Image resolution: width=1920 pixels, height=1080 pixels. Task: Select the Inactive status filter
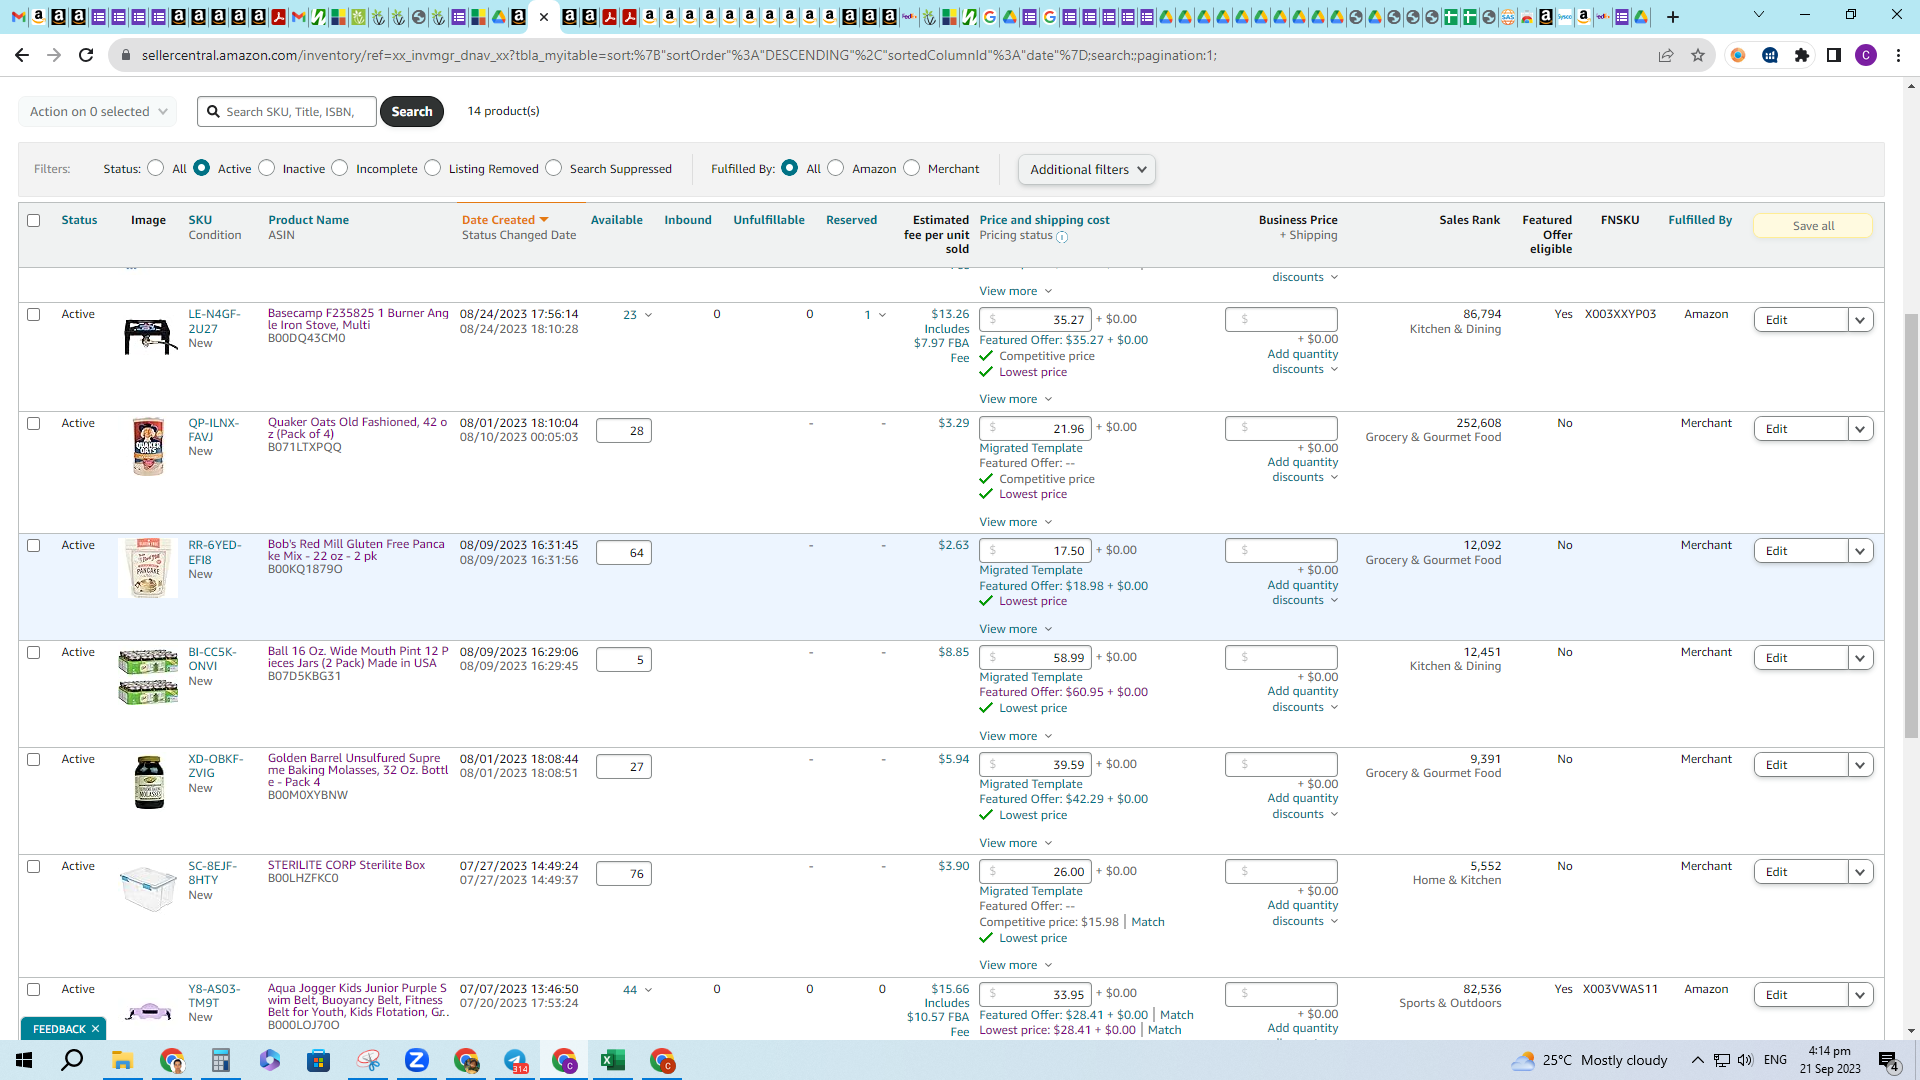pyautogui.click(x=267, y=168)
